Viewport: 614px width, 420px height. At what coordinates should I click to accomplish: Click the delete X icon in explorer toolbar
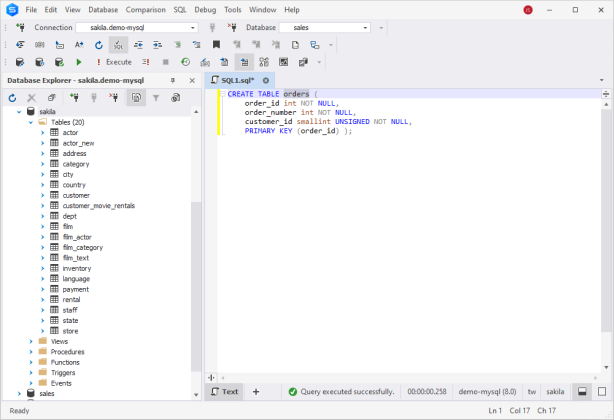(x=32, y=98)
